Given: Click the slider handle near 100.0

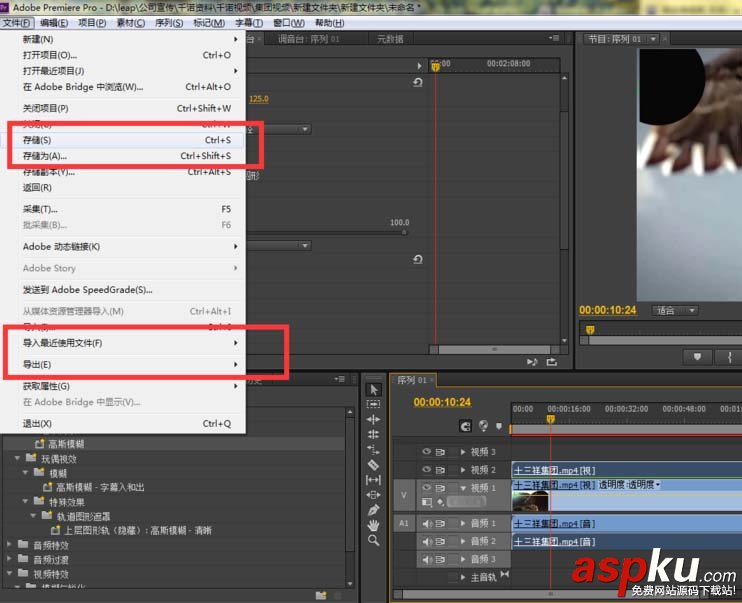Looking at the screenshot, I should click(x=405, y=233).
